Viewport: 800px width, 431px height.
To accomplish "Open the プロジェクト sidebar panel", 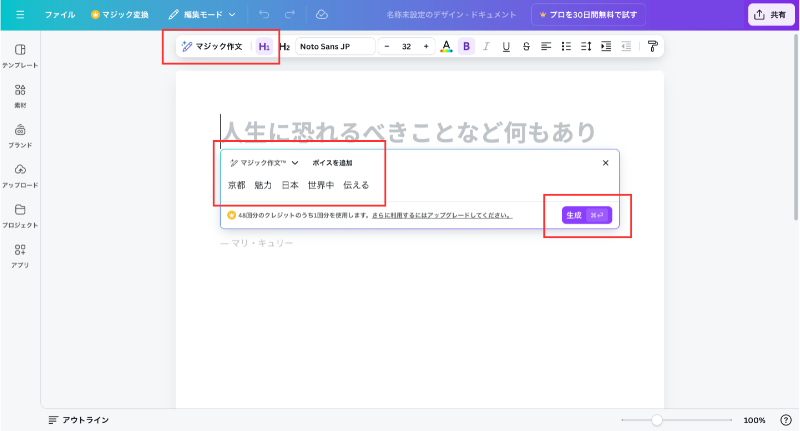I will 20,216.
